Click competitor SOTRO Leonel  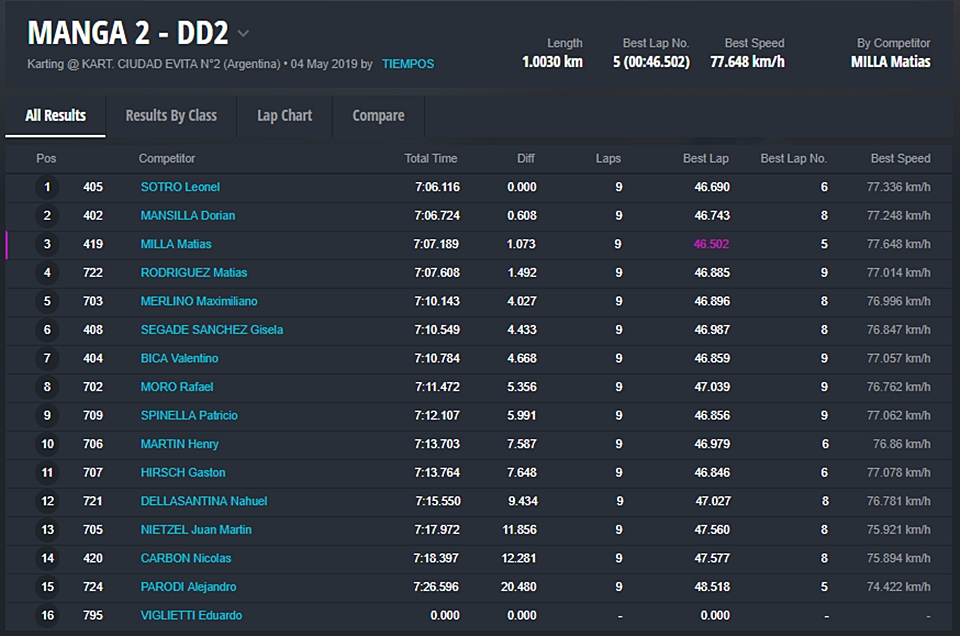pos(180,187)
